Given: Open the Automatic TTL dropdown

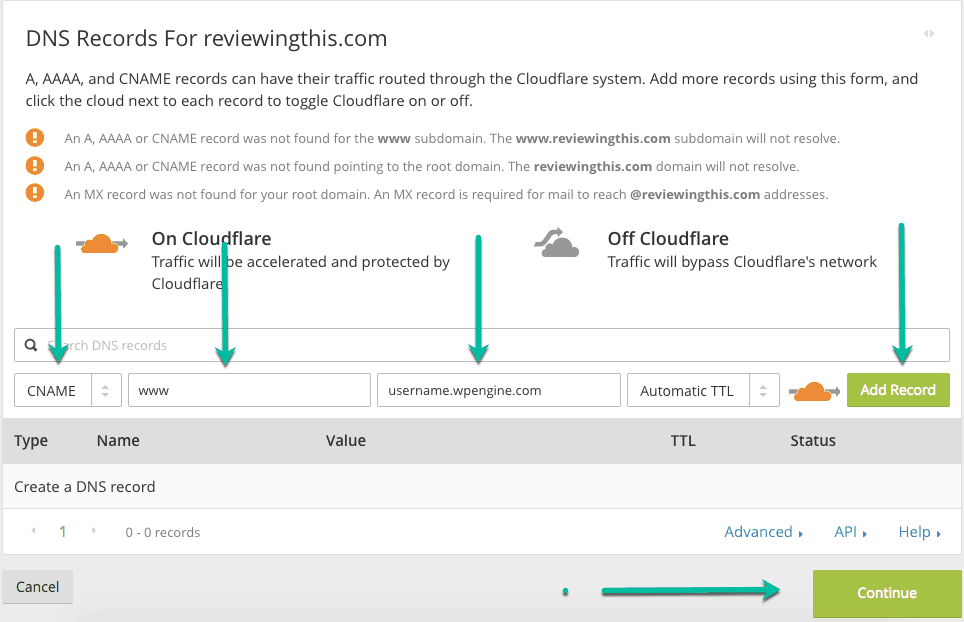Looking at the screenshot, I should (703, 390).
